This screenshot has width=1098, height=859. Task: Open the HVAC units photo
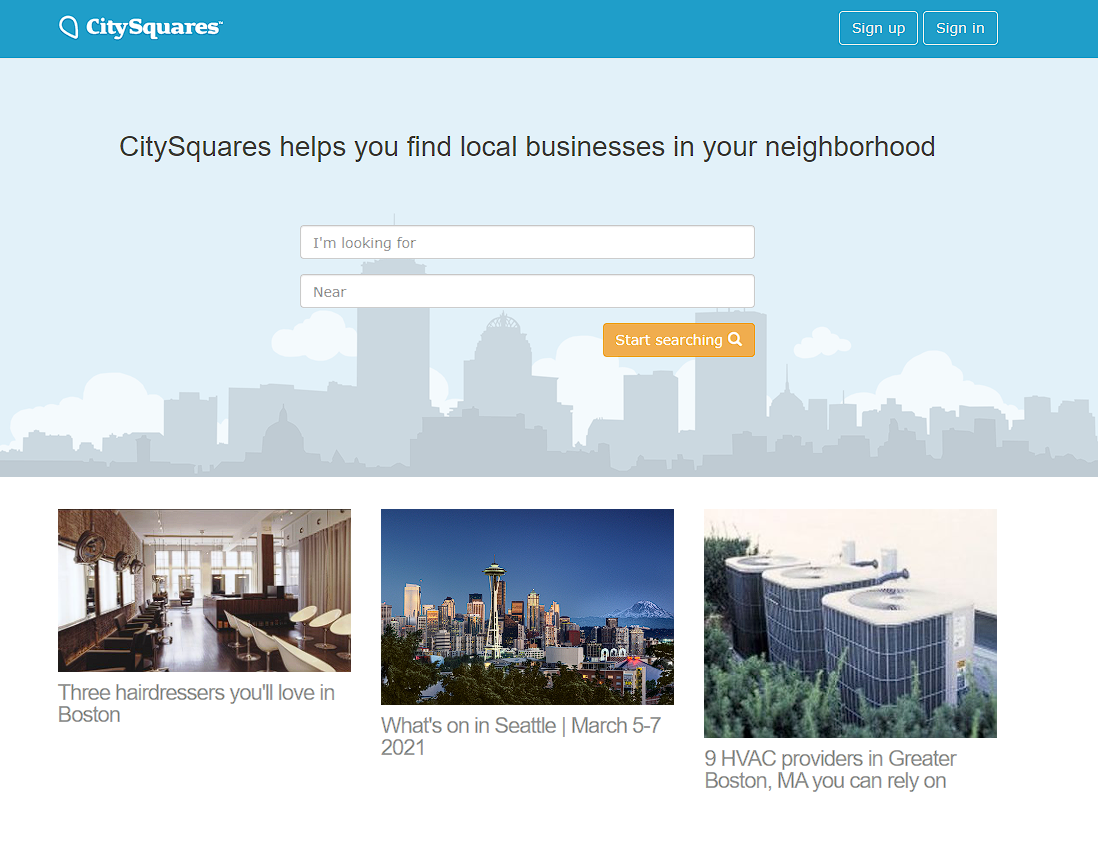pyautogui.click(x=850, y=623)
